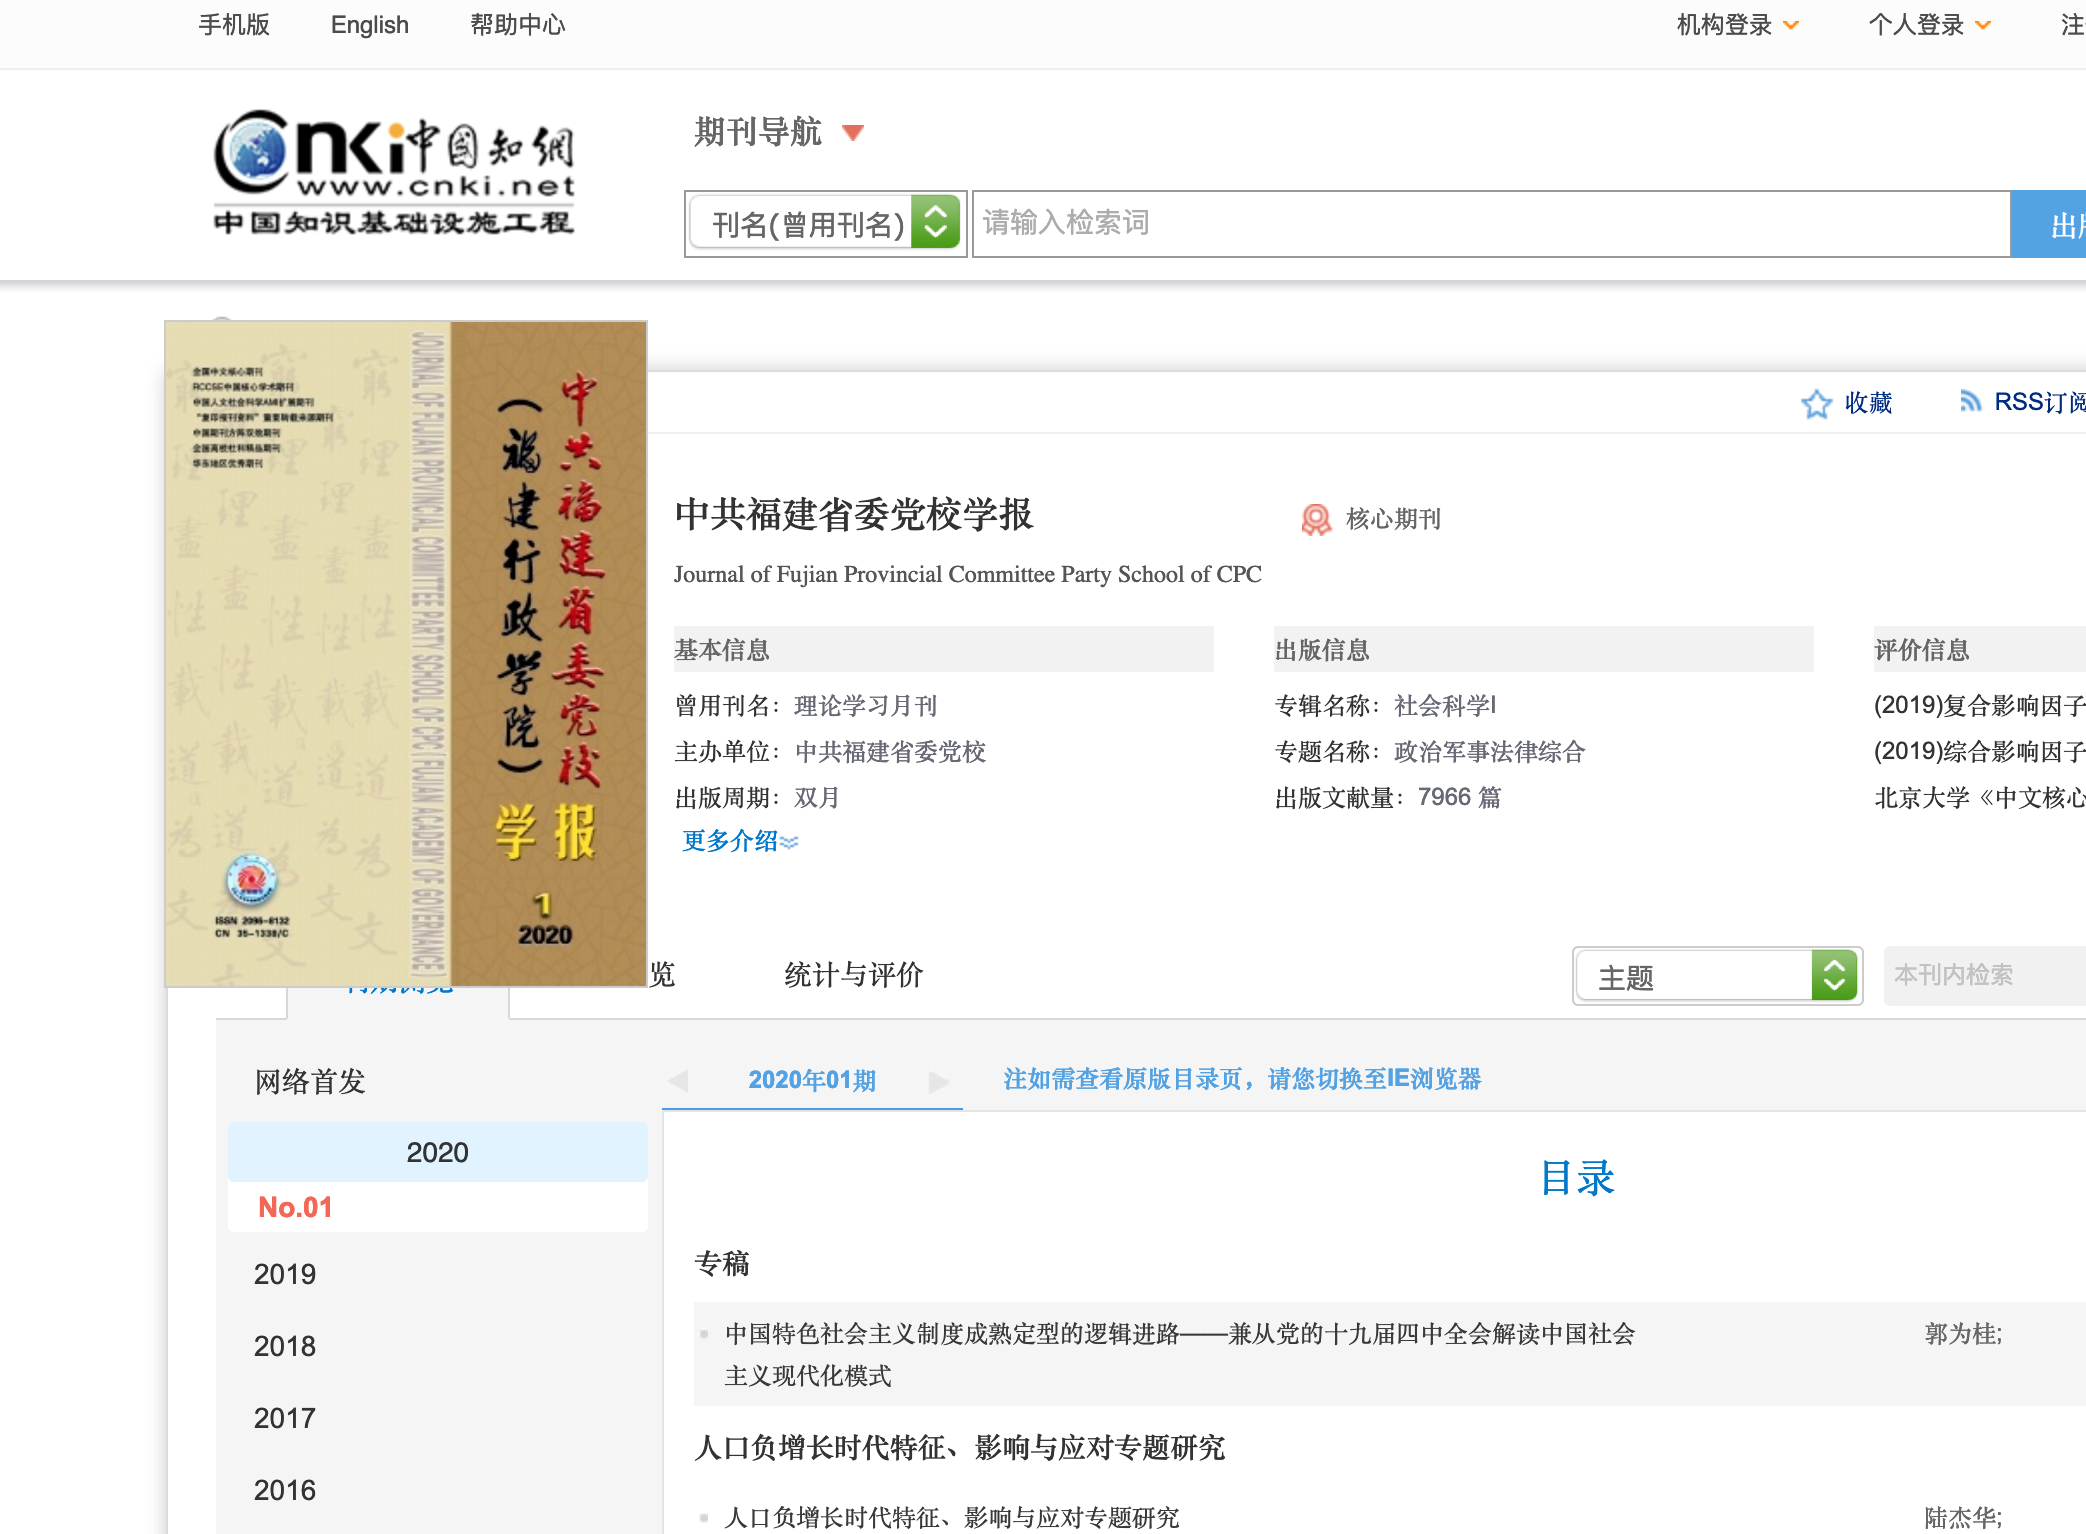Image resolution: width=2086 pixels, height=1534 pixels.
Task: Open the 帮助中心 help center
Action: (518, 25)
